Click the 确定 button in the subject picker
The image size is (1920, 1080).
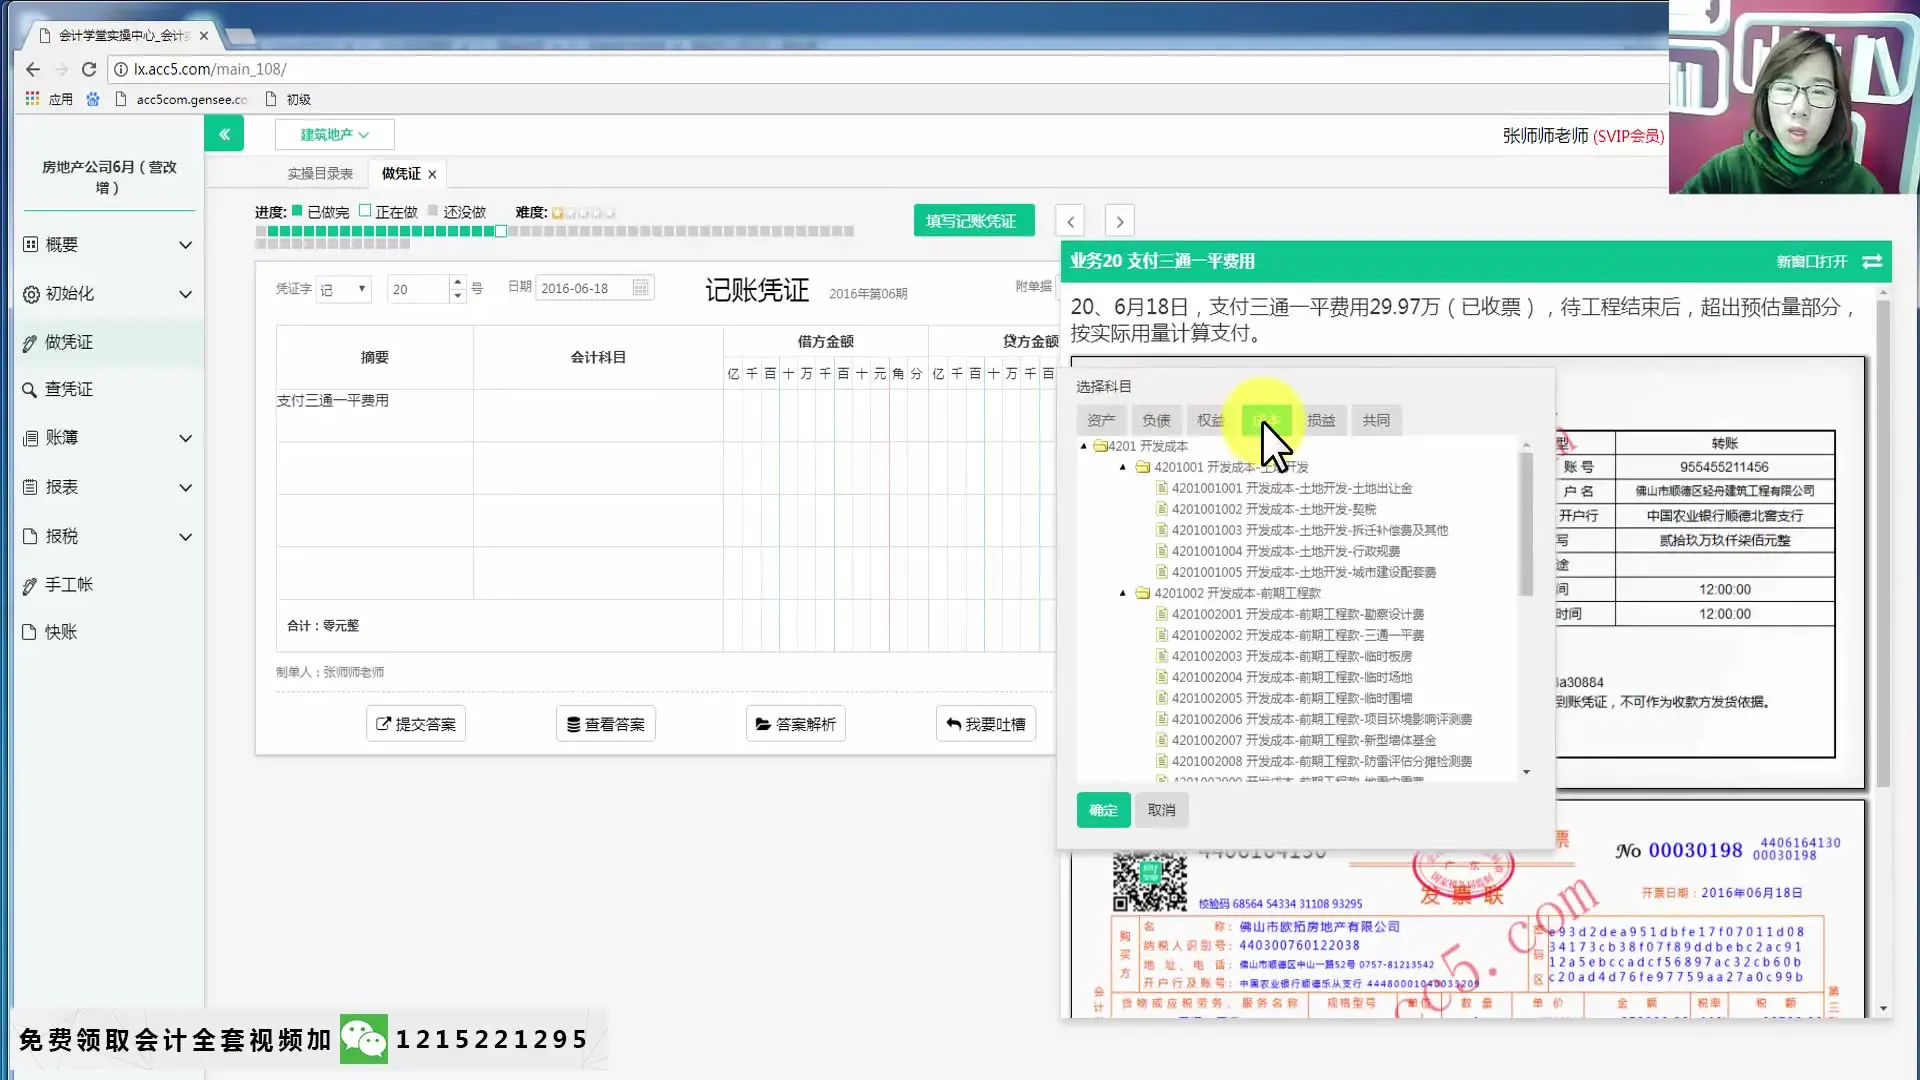point(1103,810)
